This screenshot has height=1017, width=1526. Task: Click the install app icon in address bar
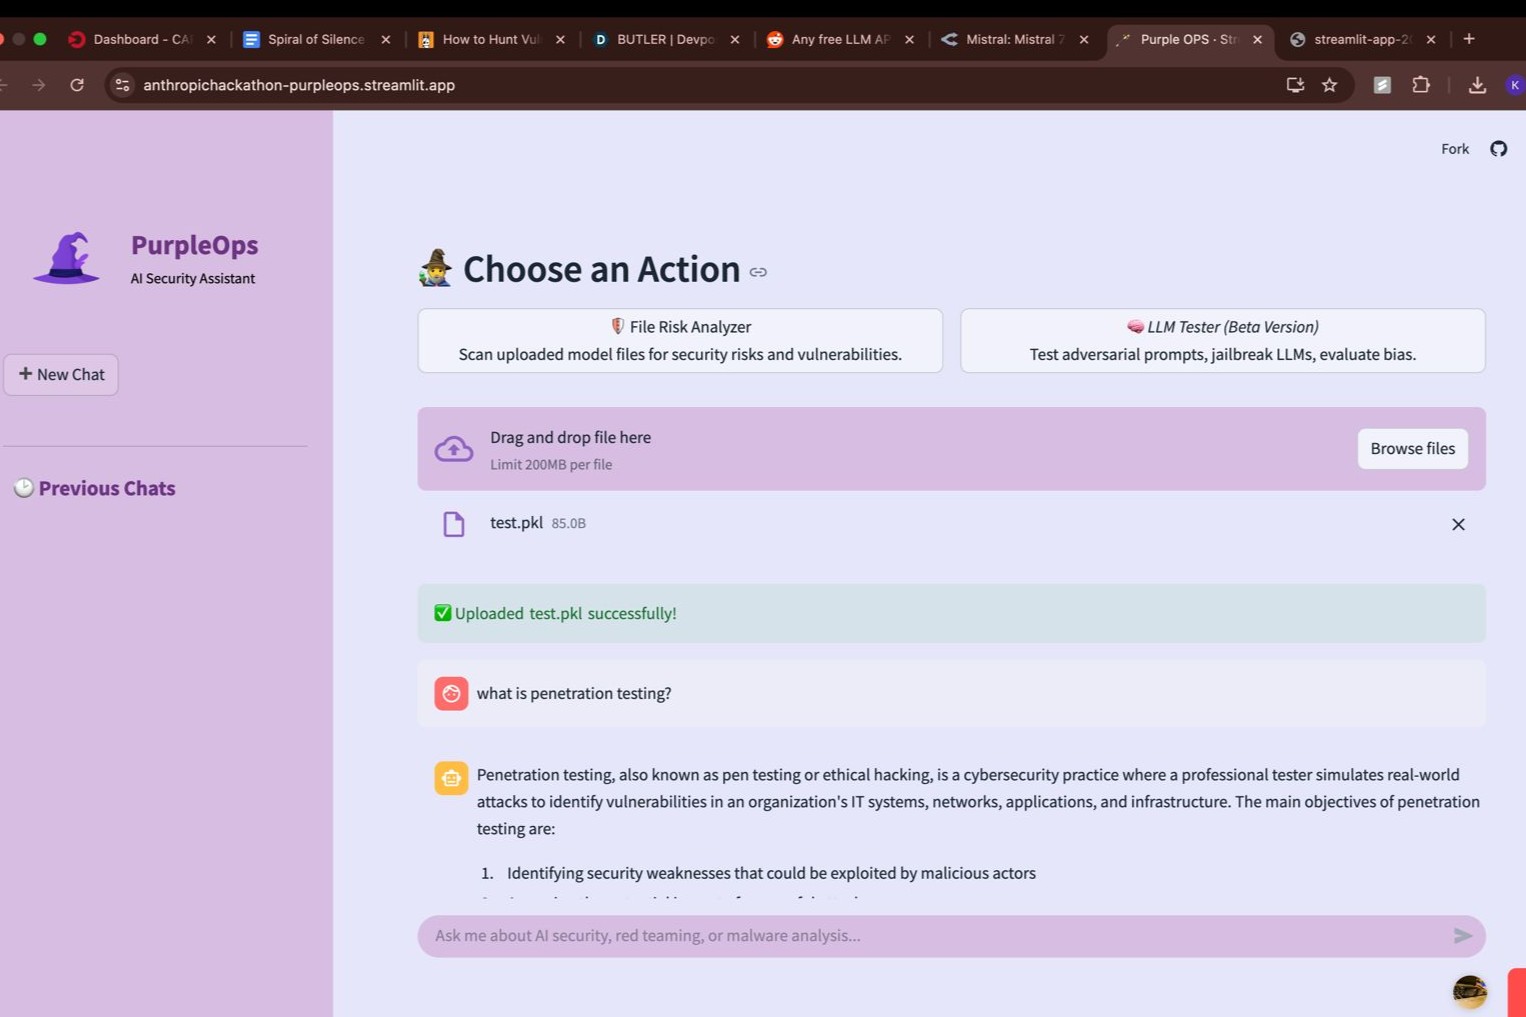pyautogui.click(x=1295, y=85)
